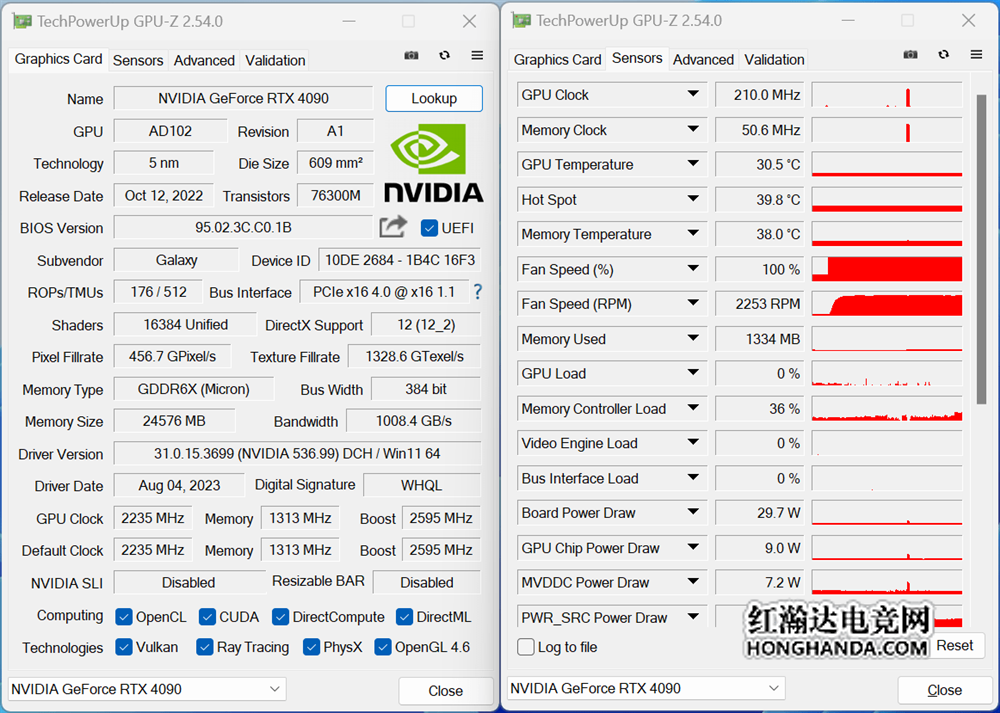1000x713 pixels.
Task: Toggle the Vulkan checkbox
Action: coord(124,647)
